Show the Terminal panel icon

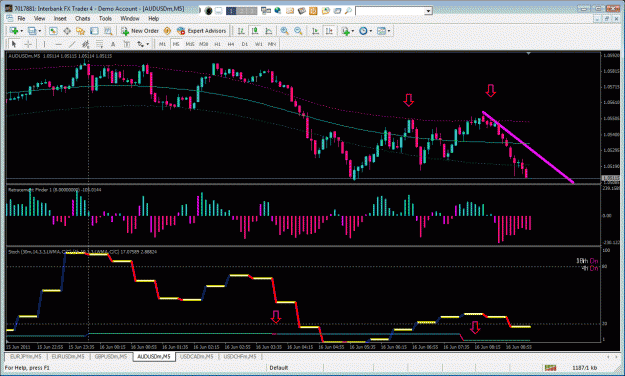[x=94, y=31]
